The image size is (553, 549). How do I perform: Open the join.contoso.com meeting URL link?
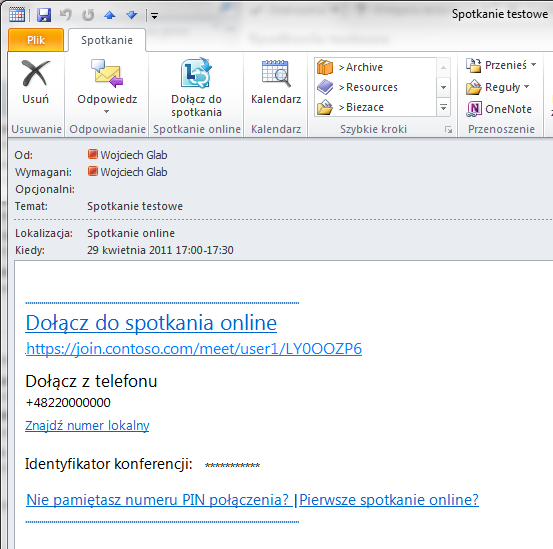tap(194, 349)
